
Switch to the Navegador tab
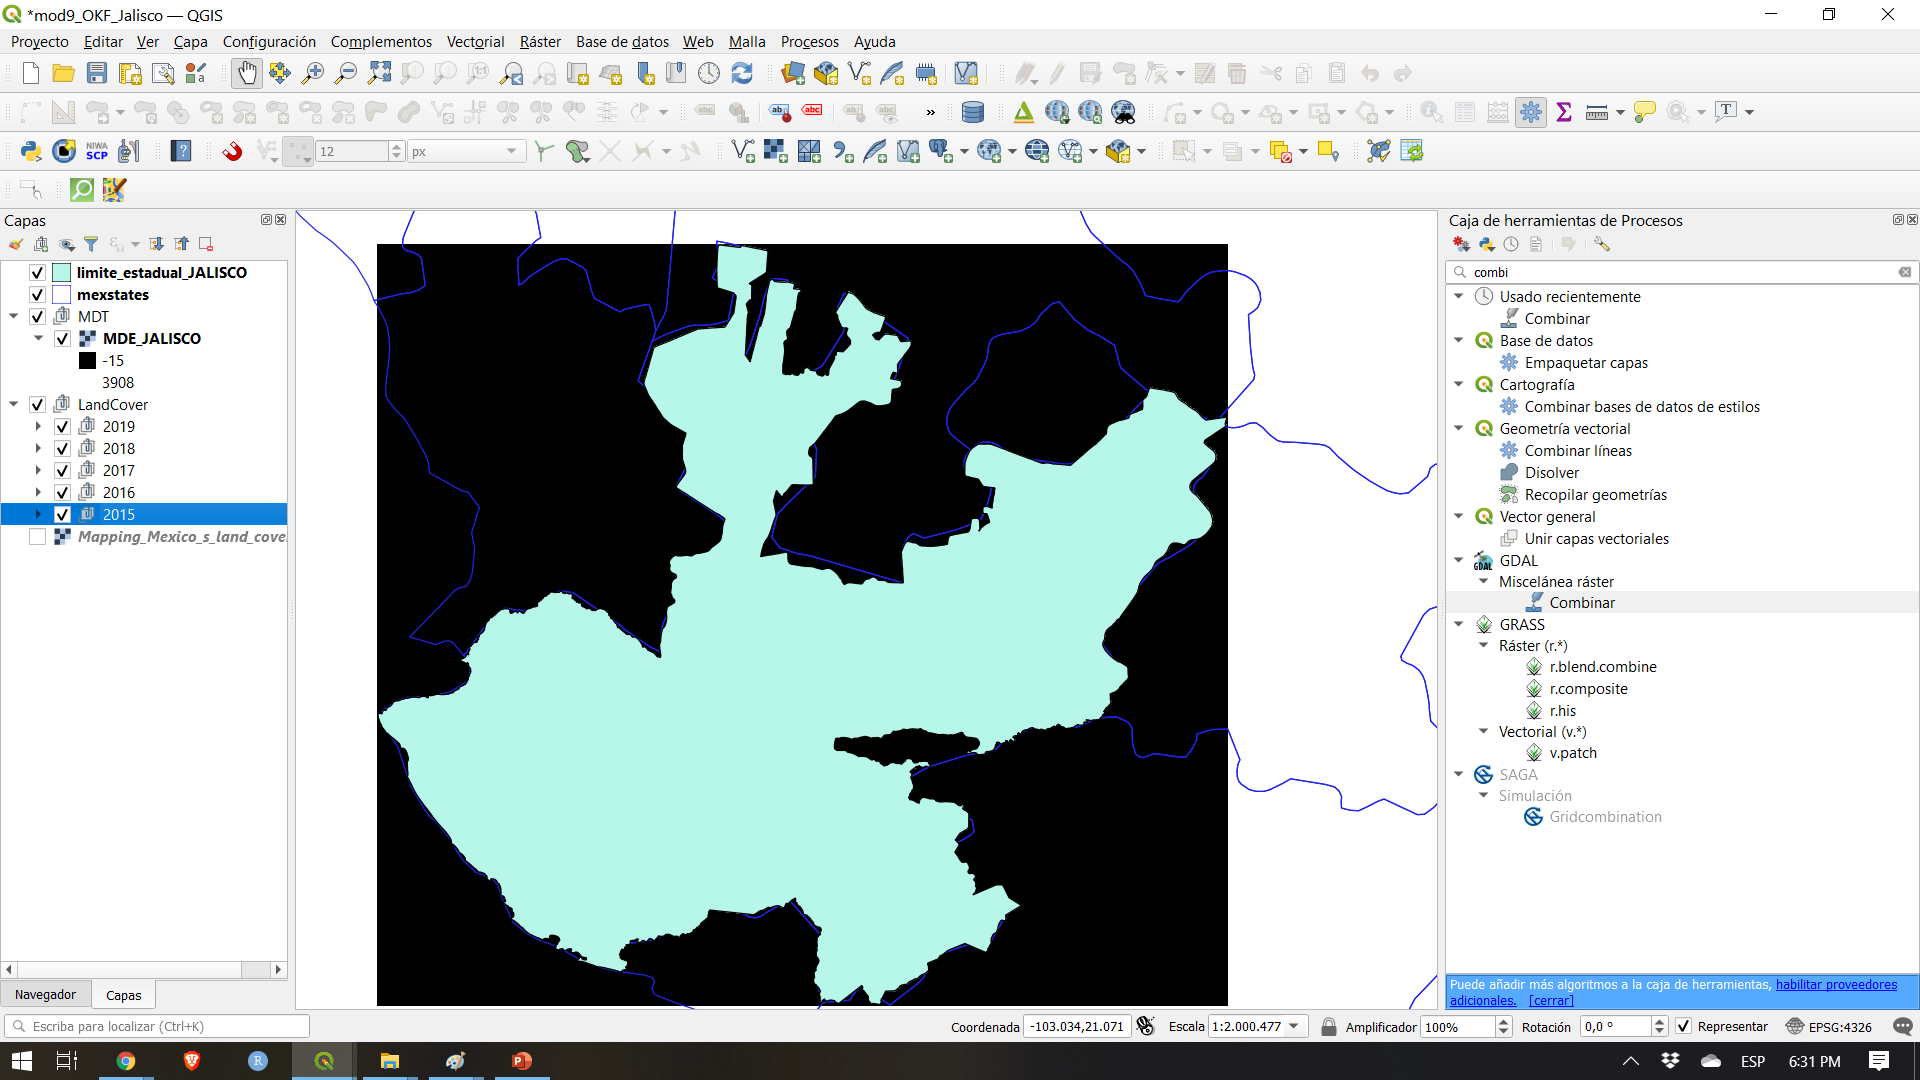tap(45, 994)
